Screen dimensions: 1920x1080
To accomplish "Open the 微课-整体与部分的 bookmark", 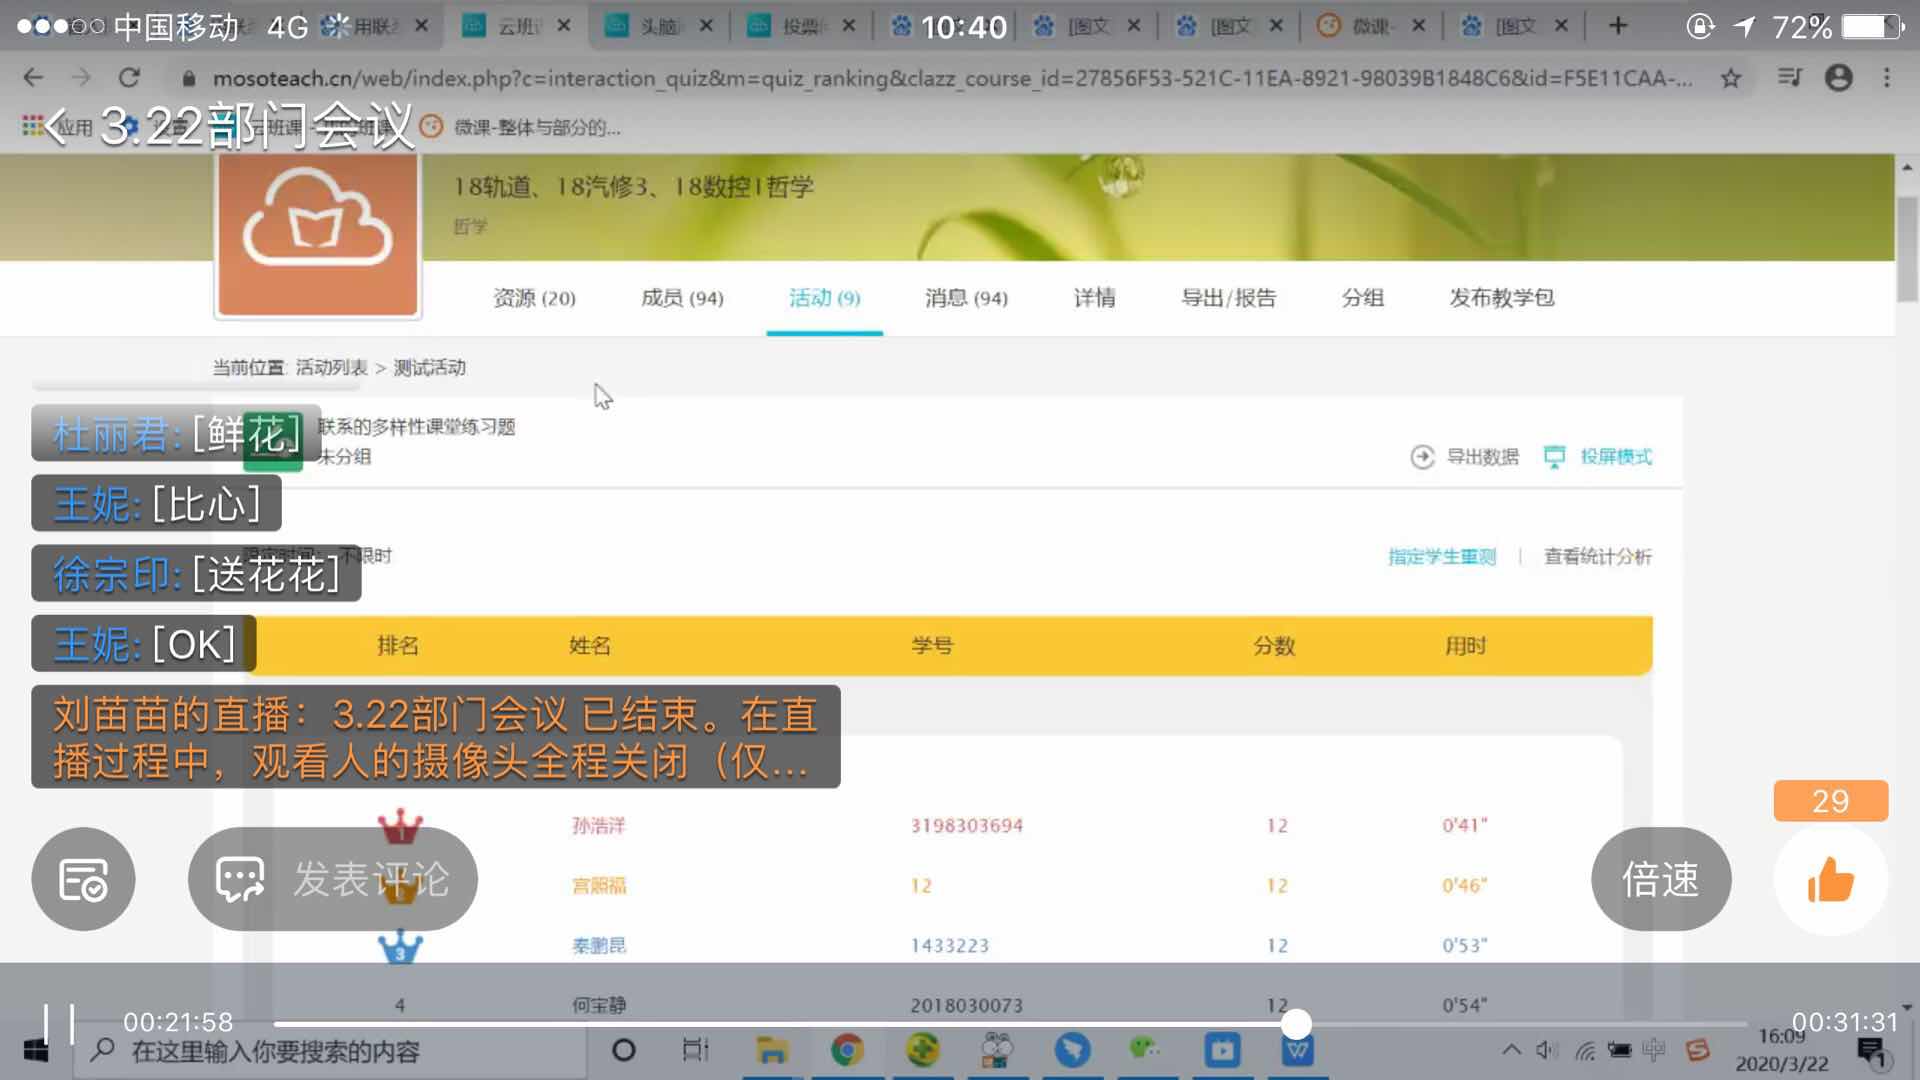I will (522, 127).
